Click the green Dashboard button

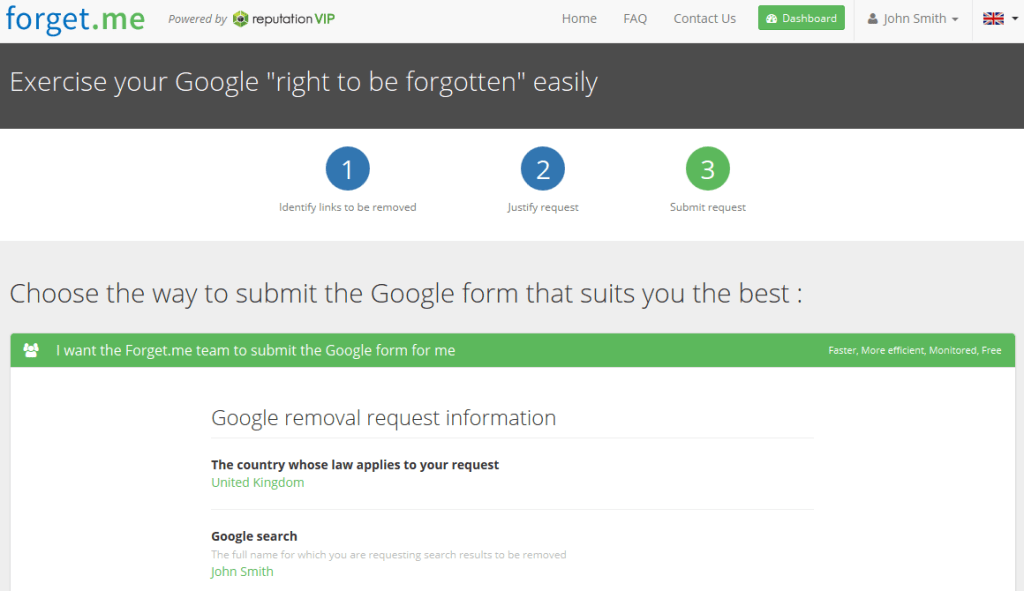pyautogui.click(x=801, y=18)
